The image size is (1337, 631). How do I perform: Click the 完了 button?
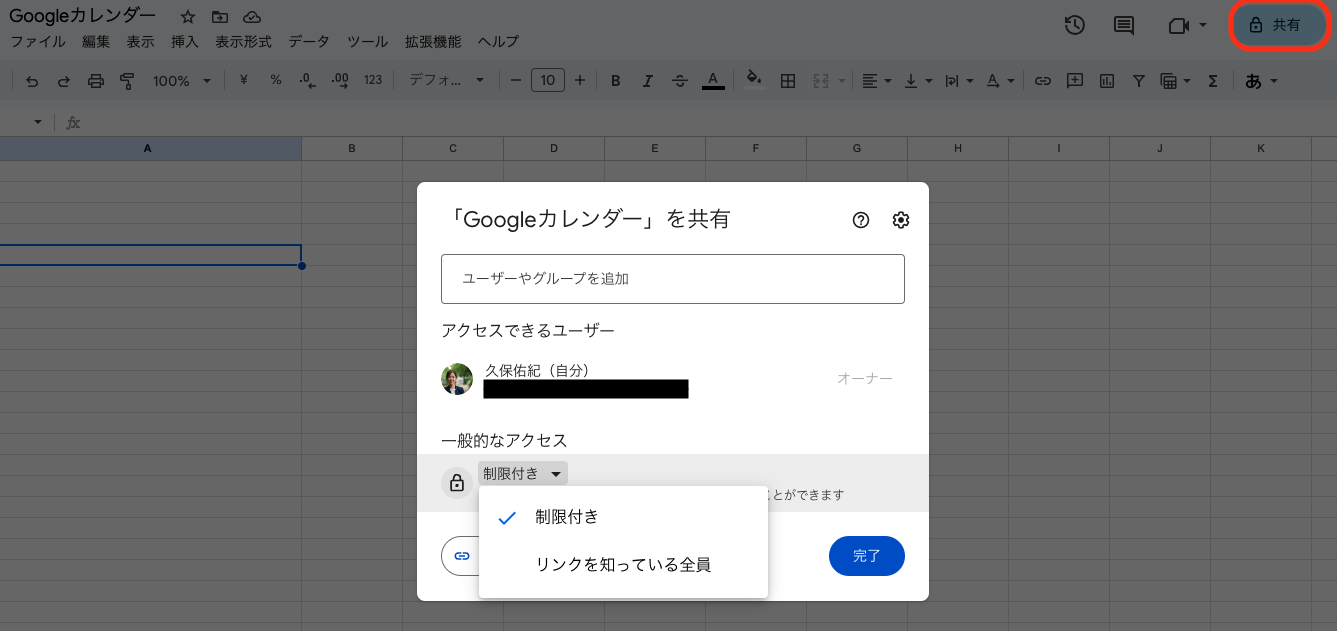coord(867,556)
